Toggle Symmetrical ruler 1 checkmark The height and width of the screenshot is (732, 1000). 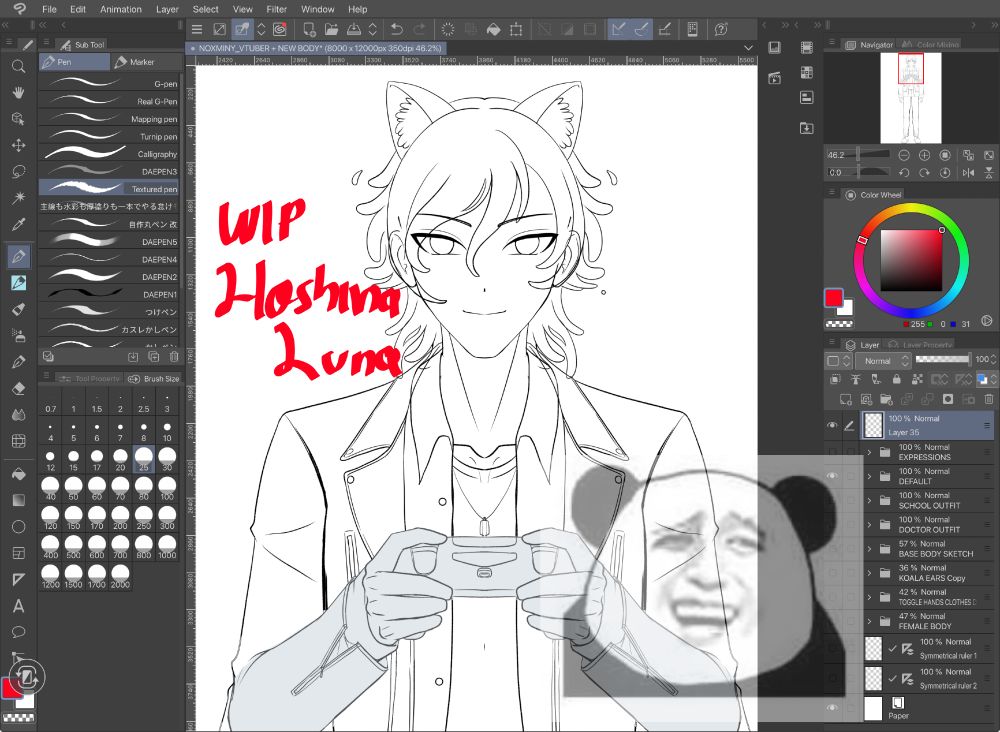[x=892, y=648]
